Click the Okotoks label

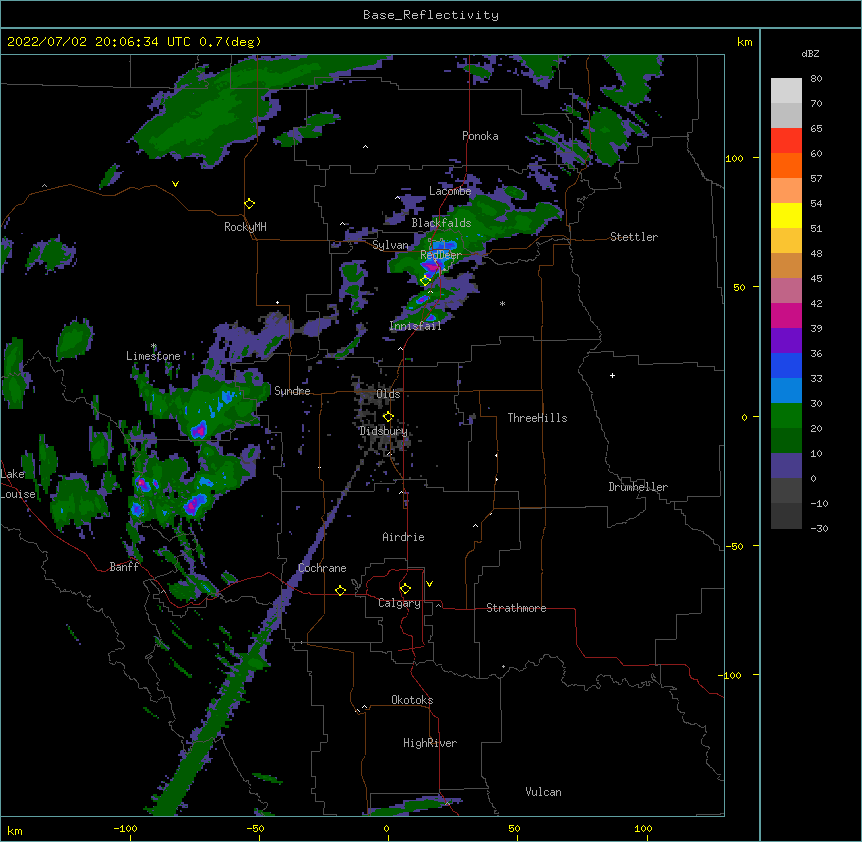point(412,700)
